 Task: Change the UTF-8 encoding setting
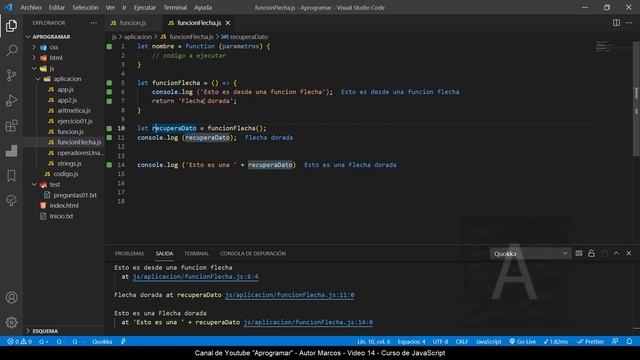pyautogui.click(x=440, y=342)
